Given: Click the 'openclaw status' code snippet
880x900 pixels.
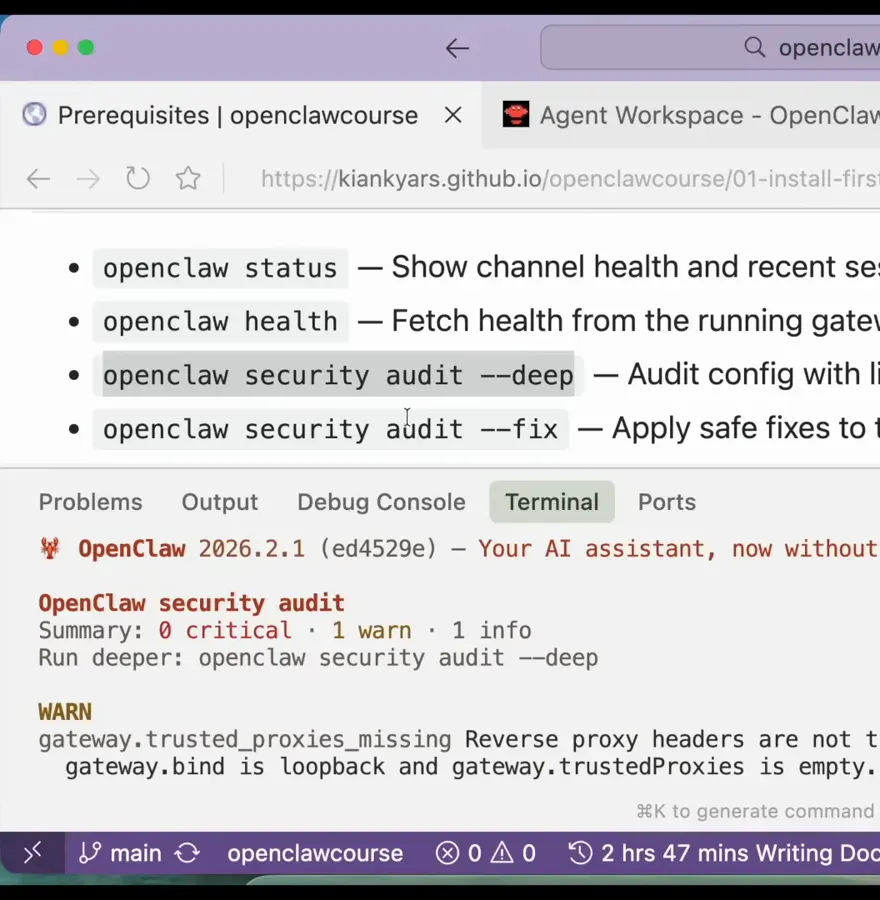Looking at the screenshot, I should [220, 268].
